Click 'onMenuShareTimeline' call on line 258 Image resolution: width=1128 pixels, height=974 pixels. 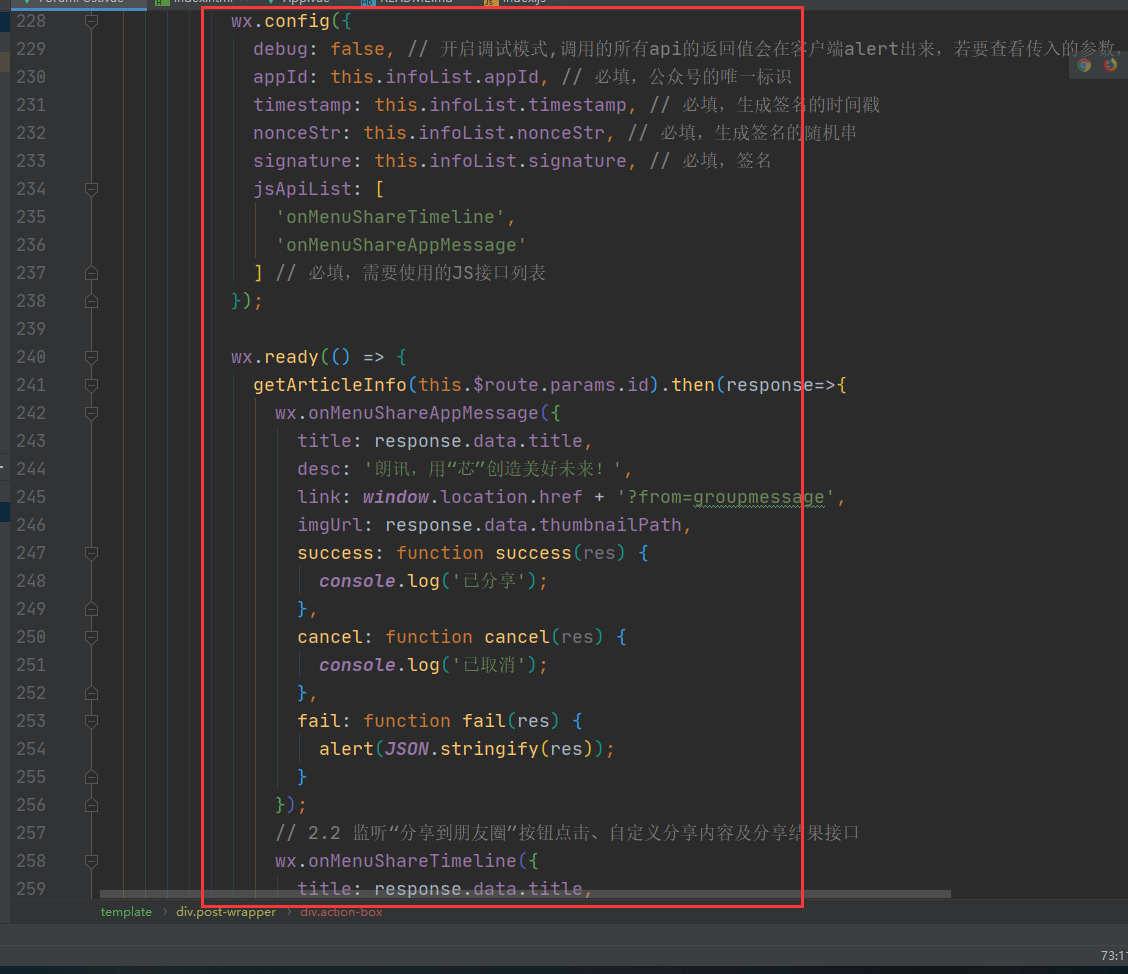(x=412, y=861)
